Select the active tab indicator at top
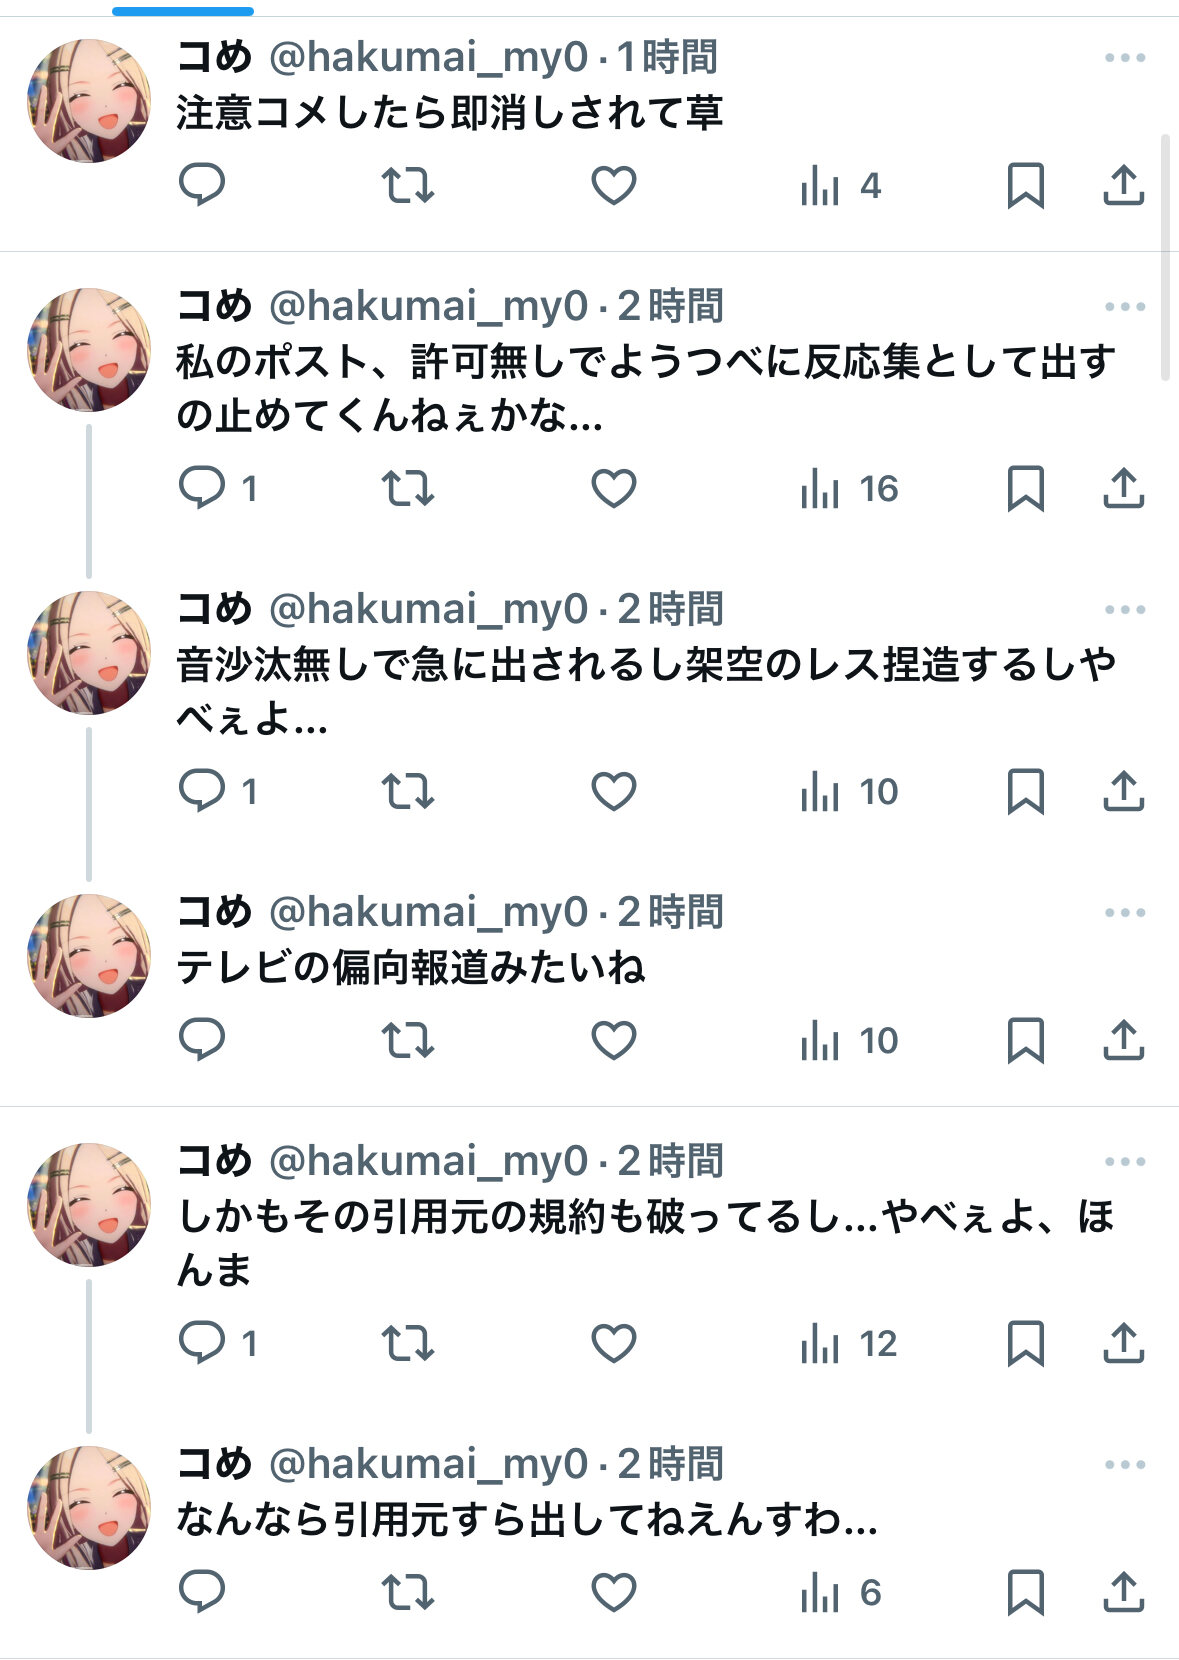 click(x=183, y=11)
